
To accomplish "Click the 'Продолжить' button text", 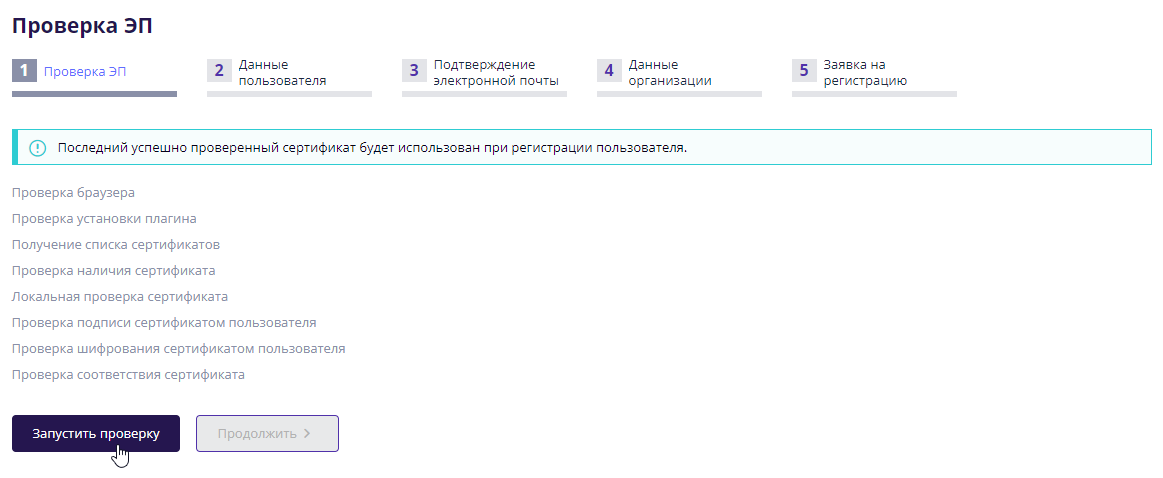I will pyautogui.click(x=257, y=434).
